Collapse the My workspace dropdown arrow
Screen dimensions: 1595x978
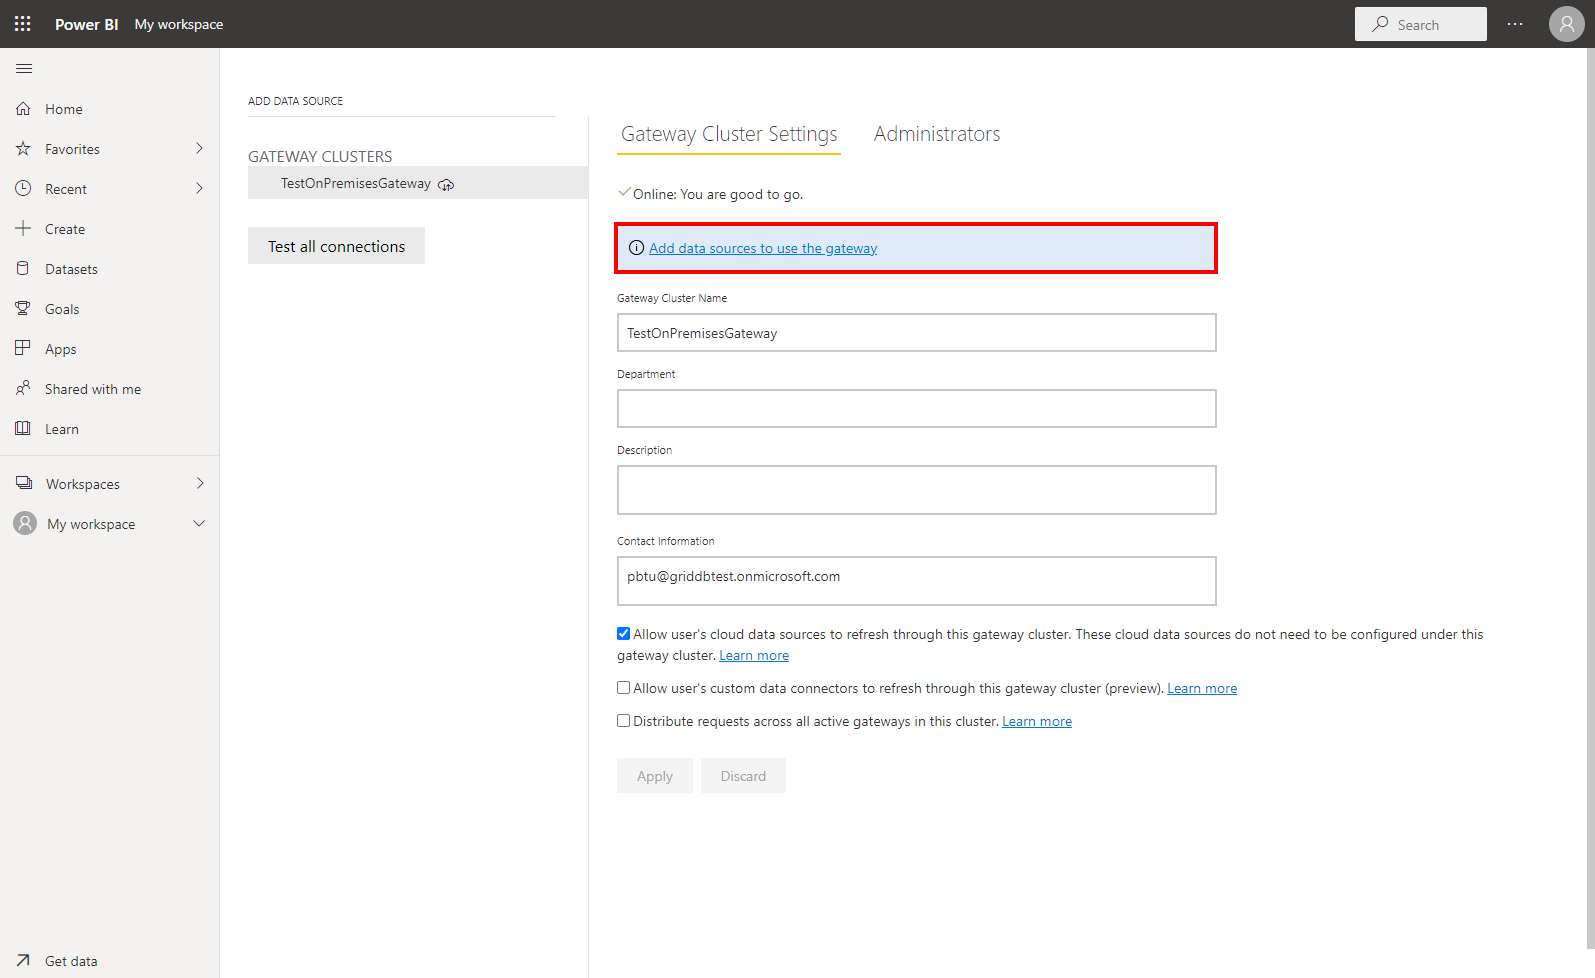(x=199, y=524)
